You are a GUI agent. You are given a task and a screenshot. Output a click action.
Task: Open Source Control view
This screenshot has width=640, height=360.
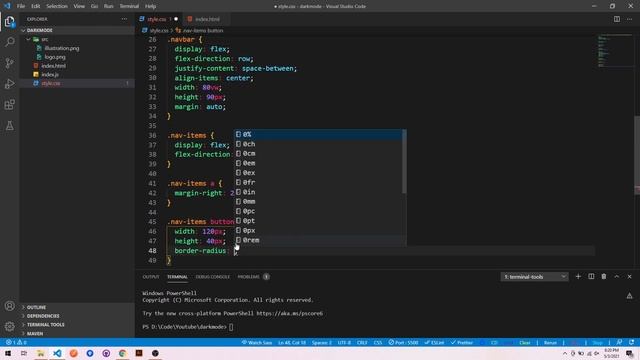tap(9, 63)
